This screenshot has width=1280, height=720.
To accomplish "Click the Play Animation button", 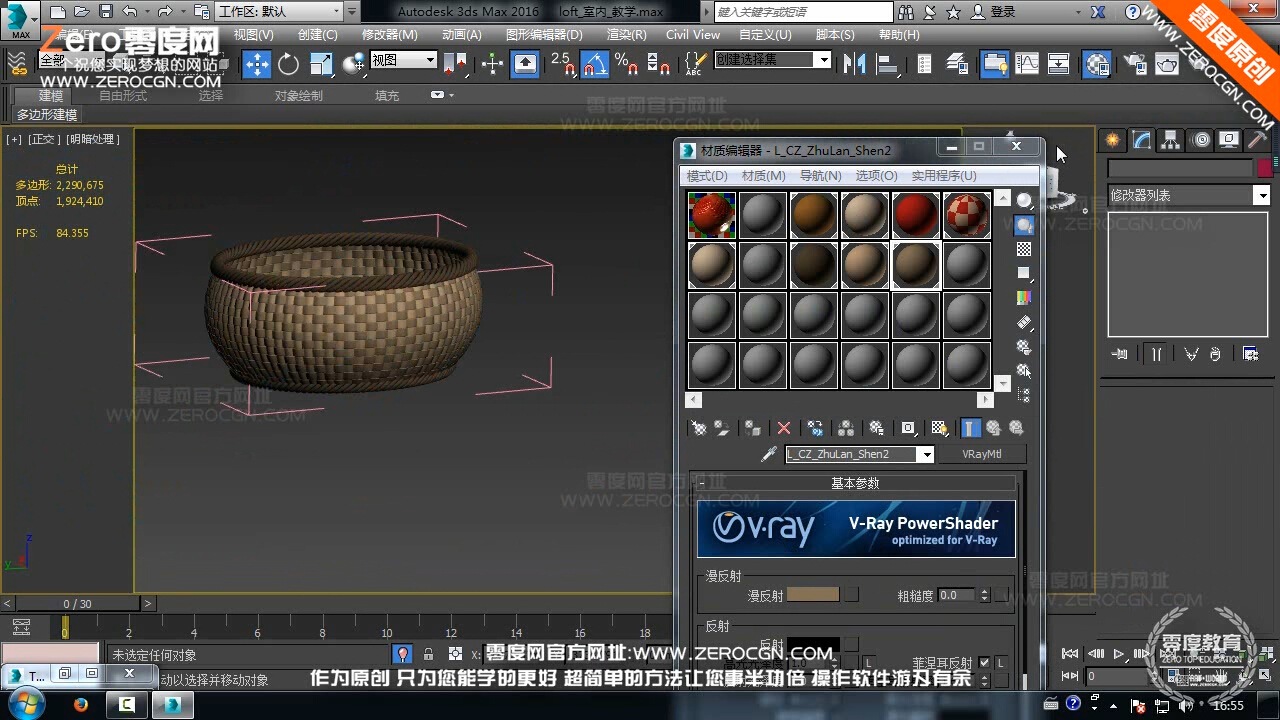I will pyautogui.click(x=1119, y=654).
